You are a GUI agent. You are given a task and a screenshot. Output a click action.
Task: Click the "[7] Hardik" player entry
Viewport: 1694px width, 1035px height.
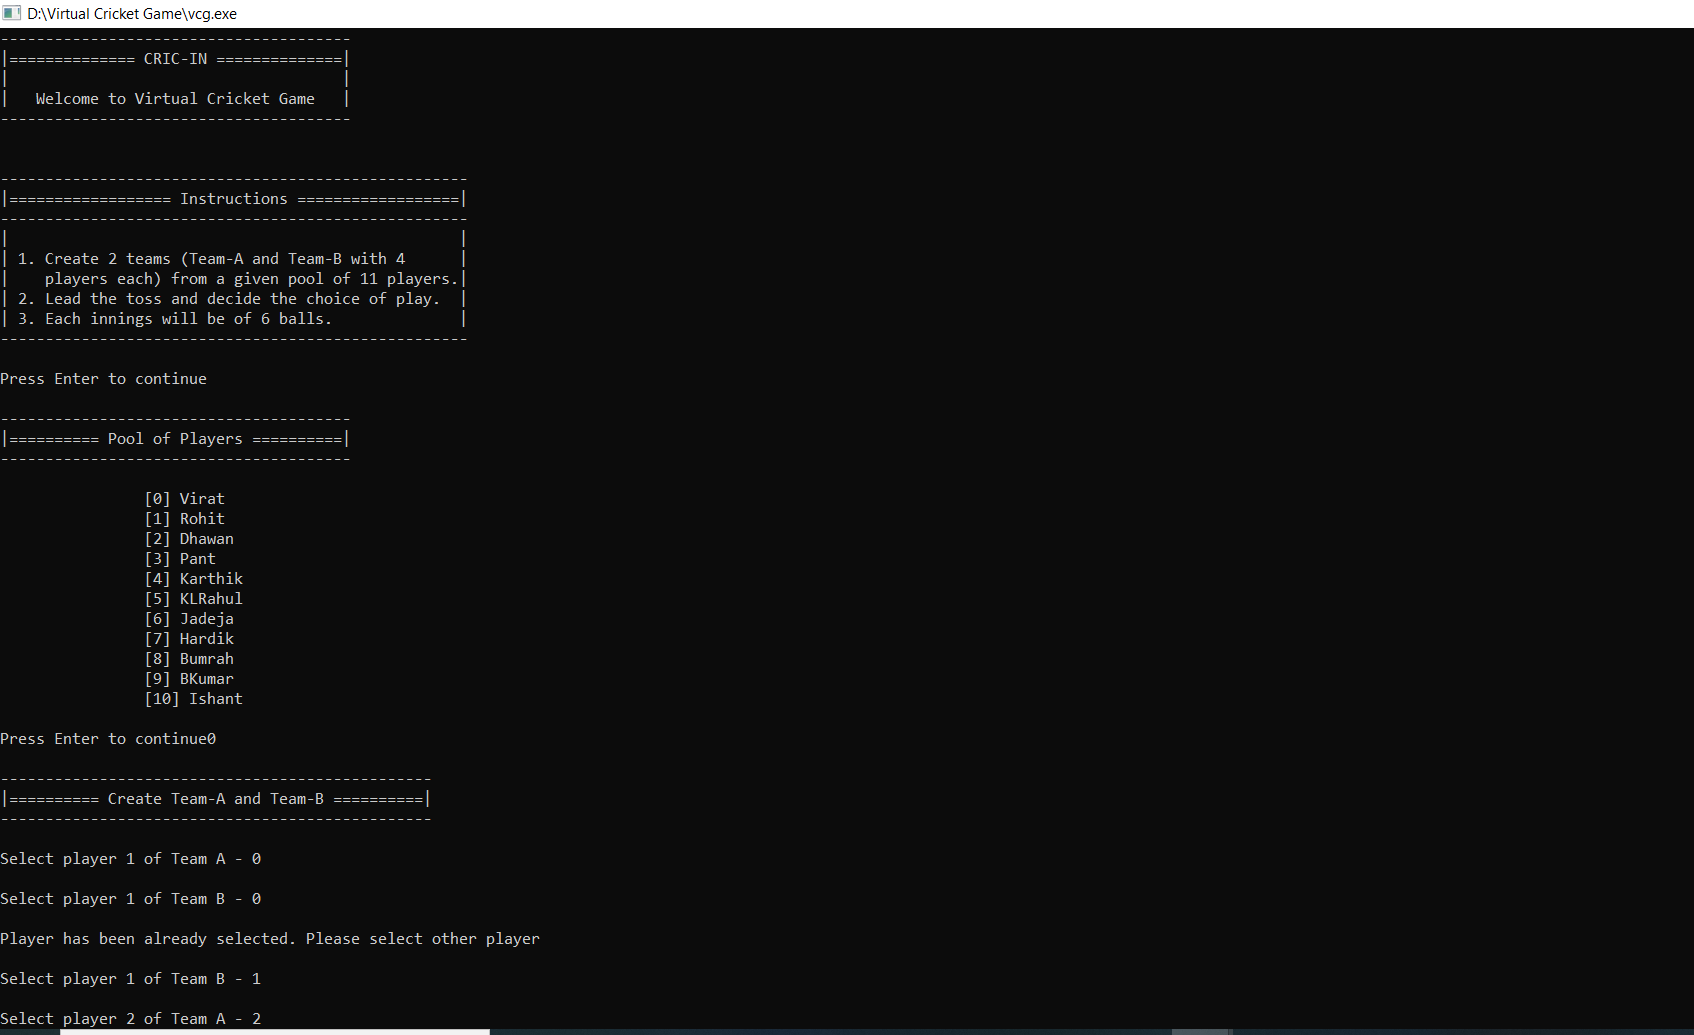pos(190,638)
